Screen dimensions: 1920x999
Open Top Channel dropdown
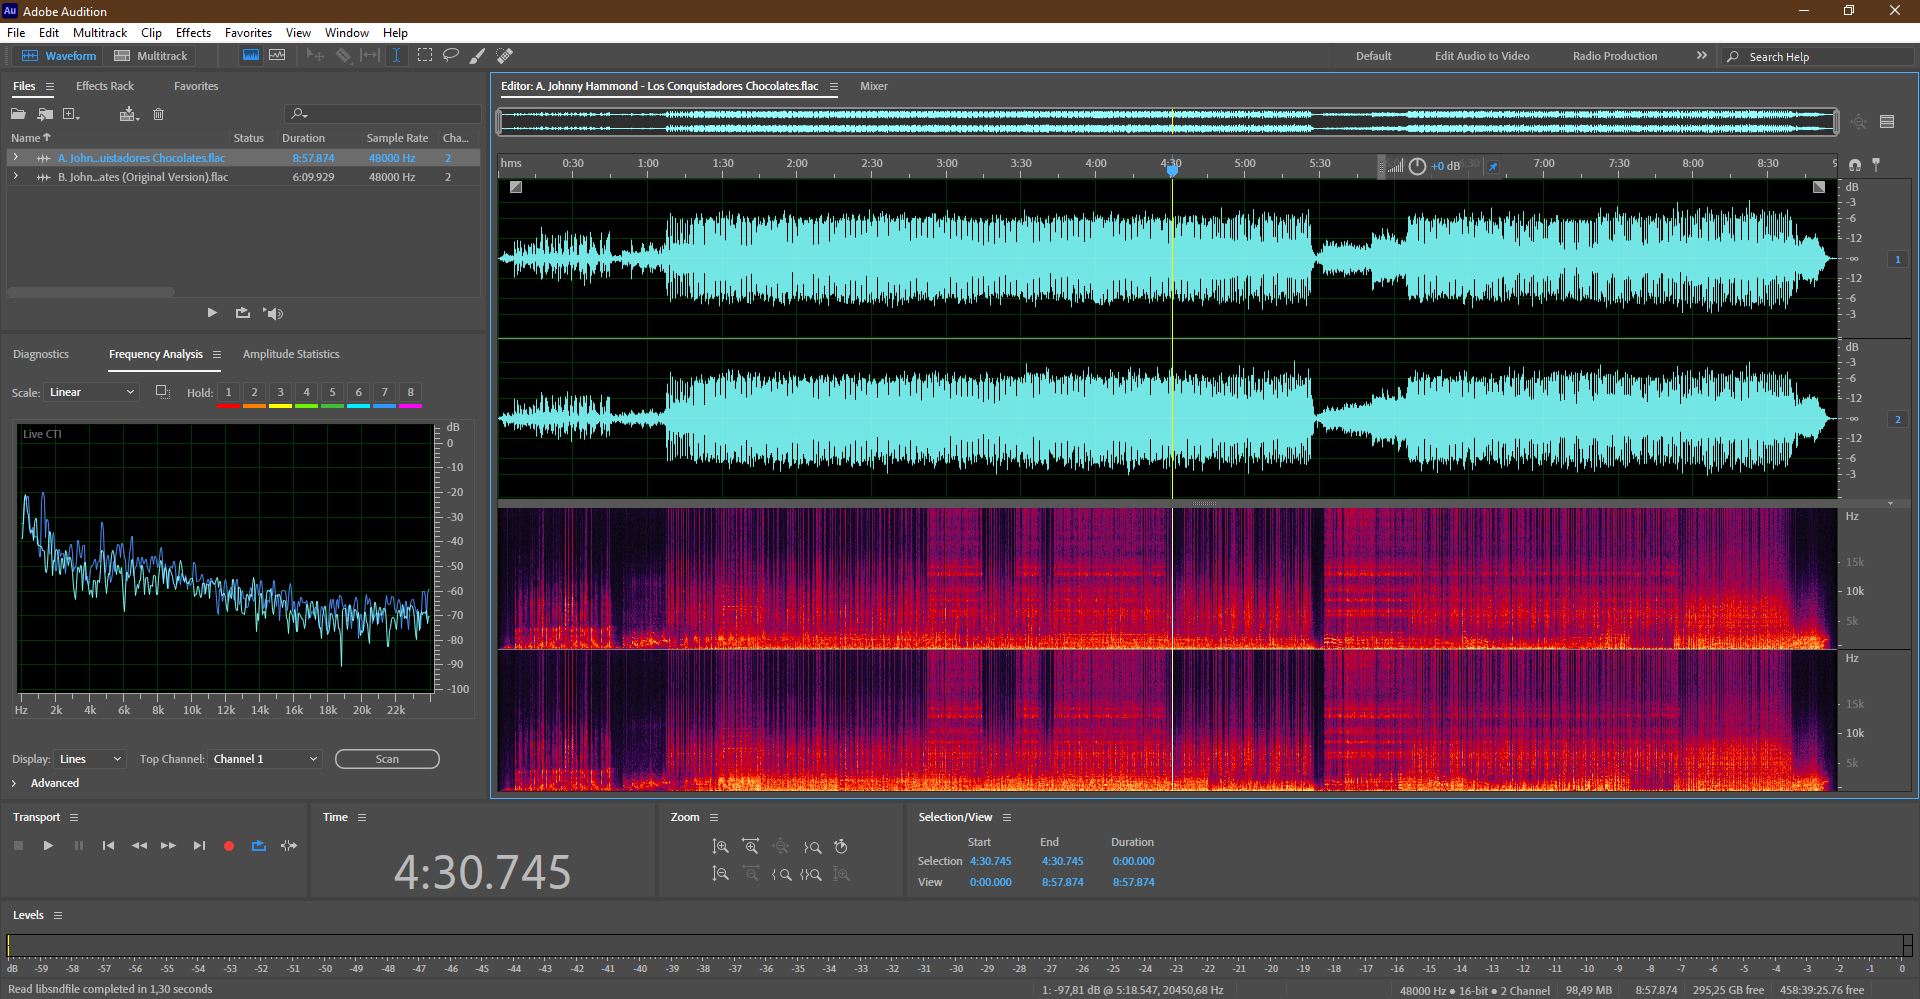coord(265,759)
